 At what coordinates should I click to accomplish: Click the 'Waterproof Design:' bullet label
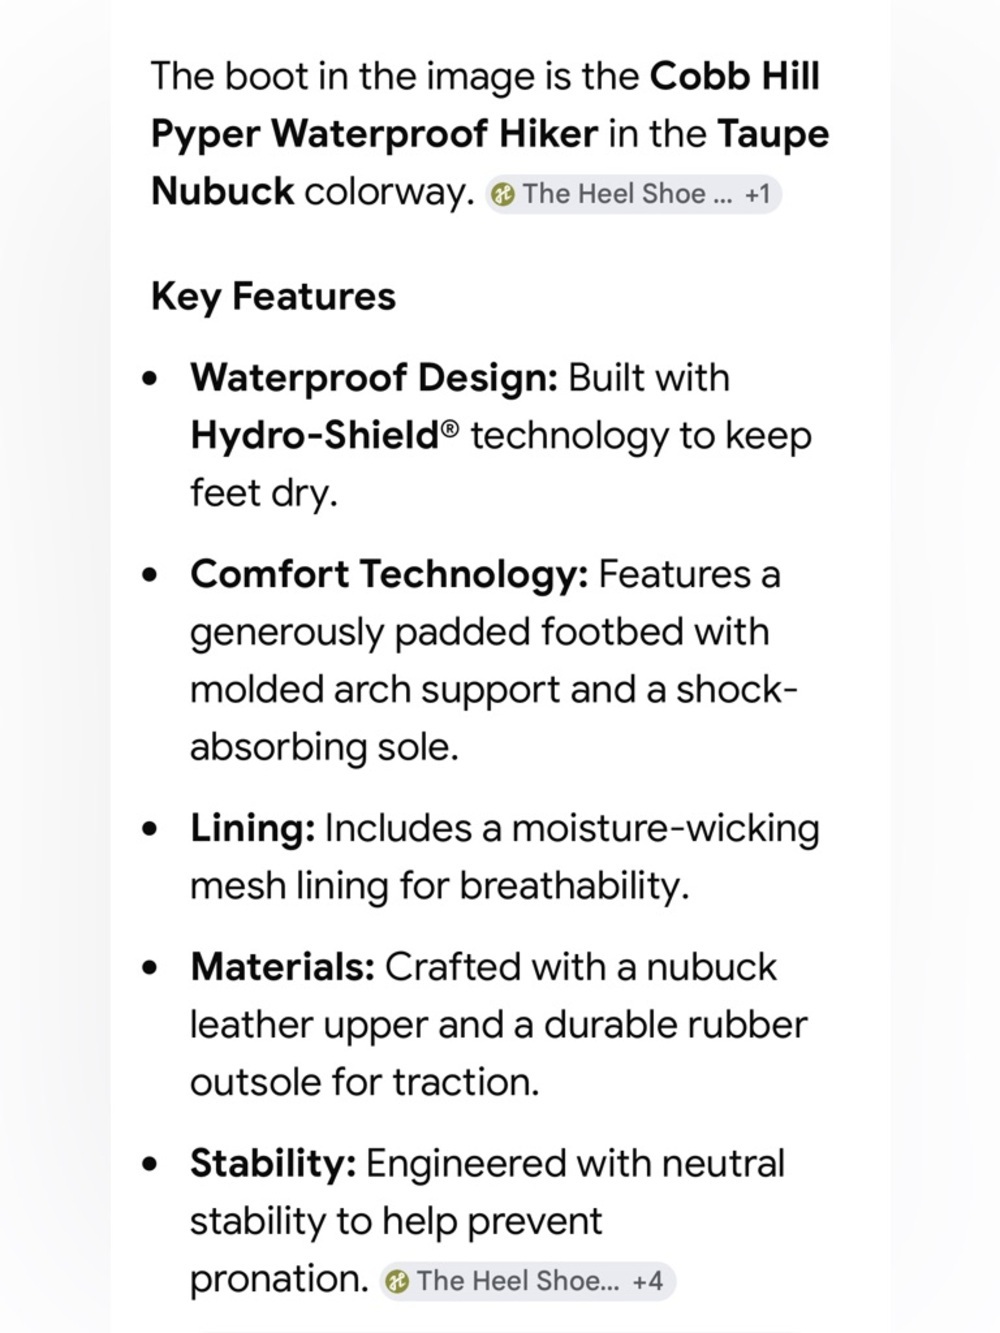[374, 378]
